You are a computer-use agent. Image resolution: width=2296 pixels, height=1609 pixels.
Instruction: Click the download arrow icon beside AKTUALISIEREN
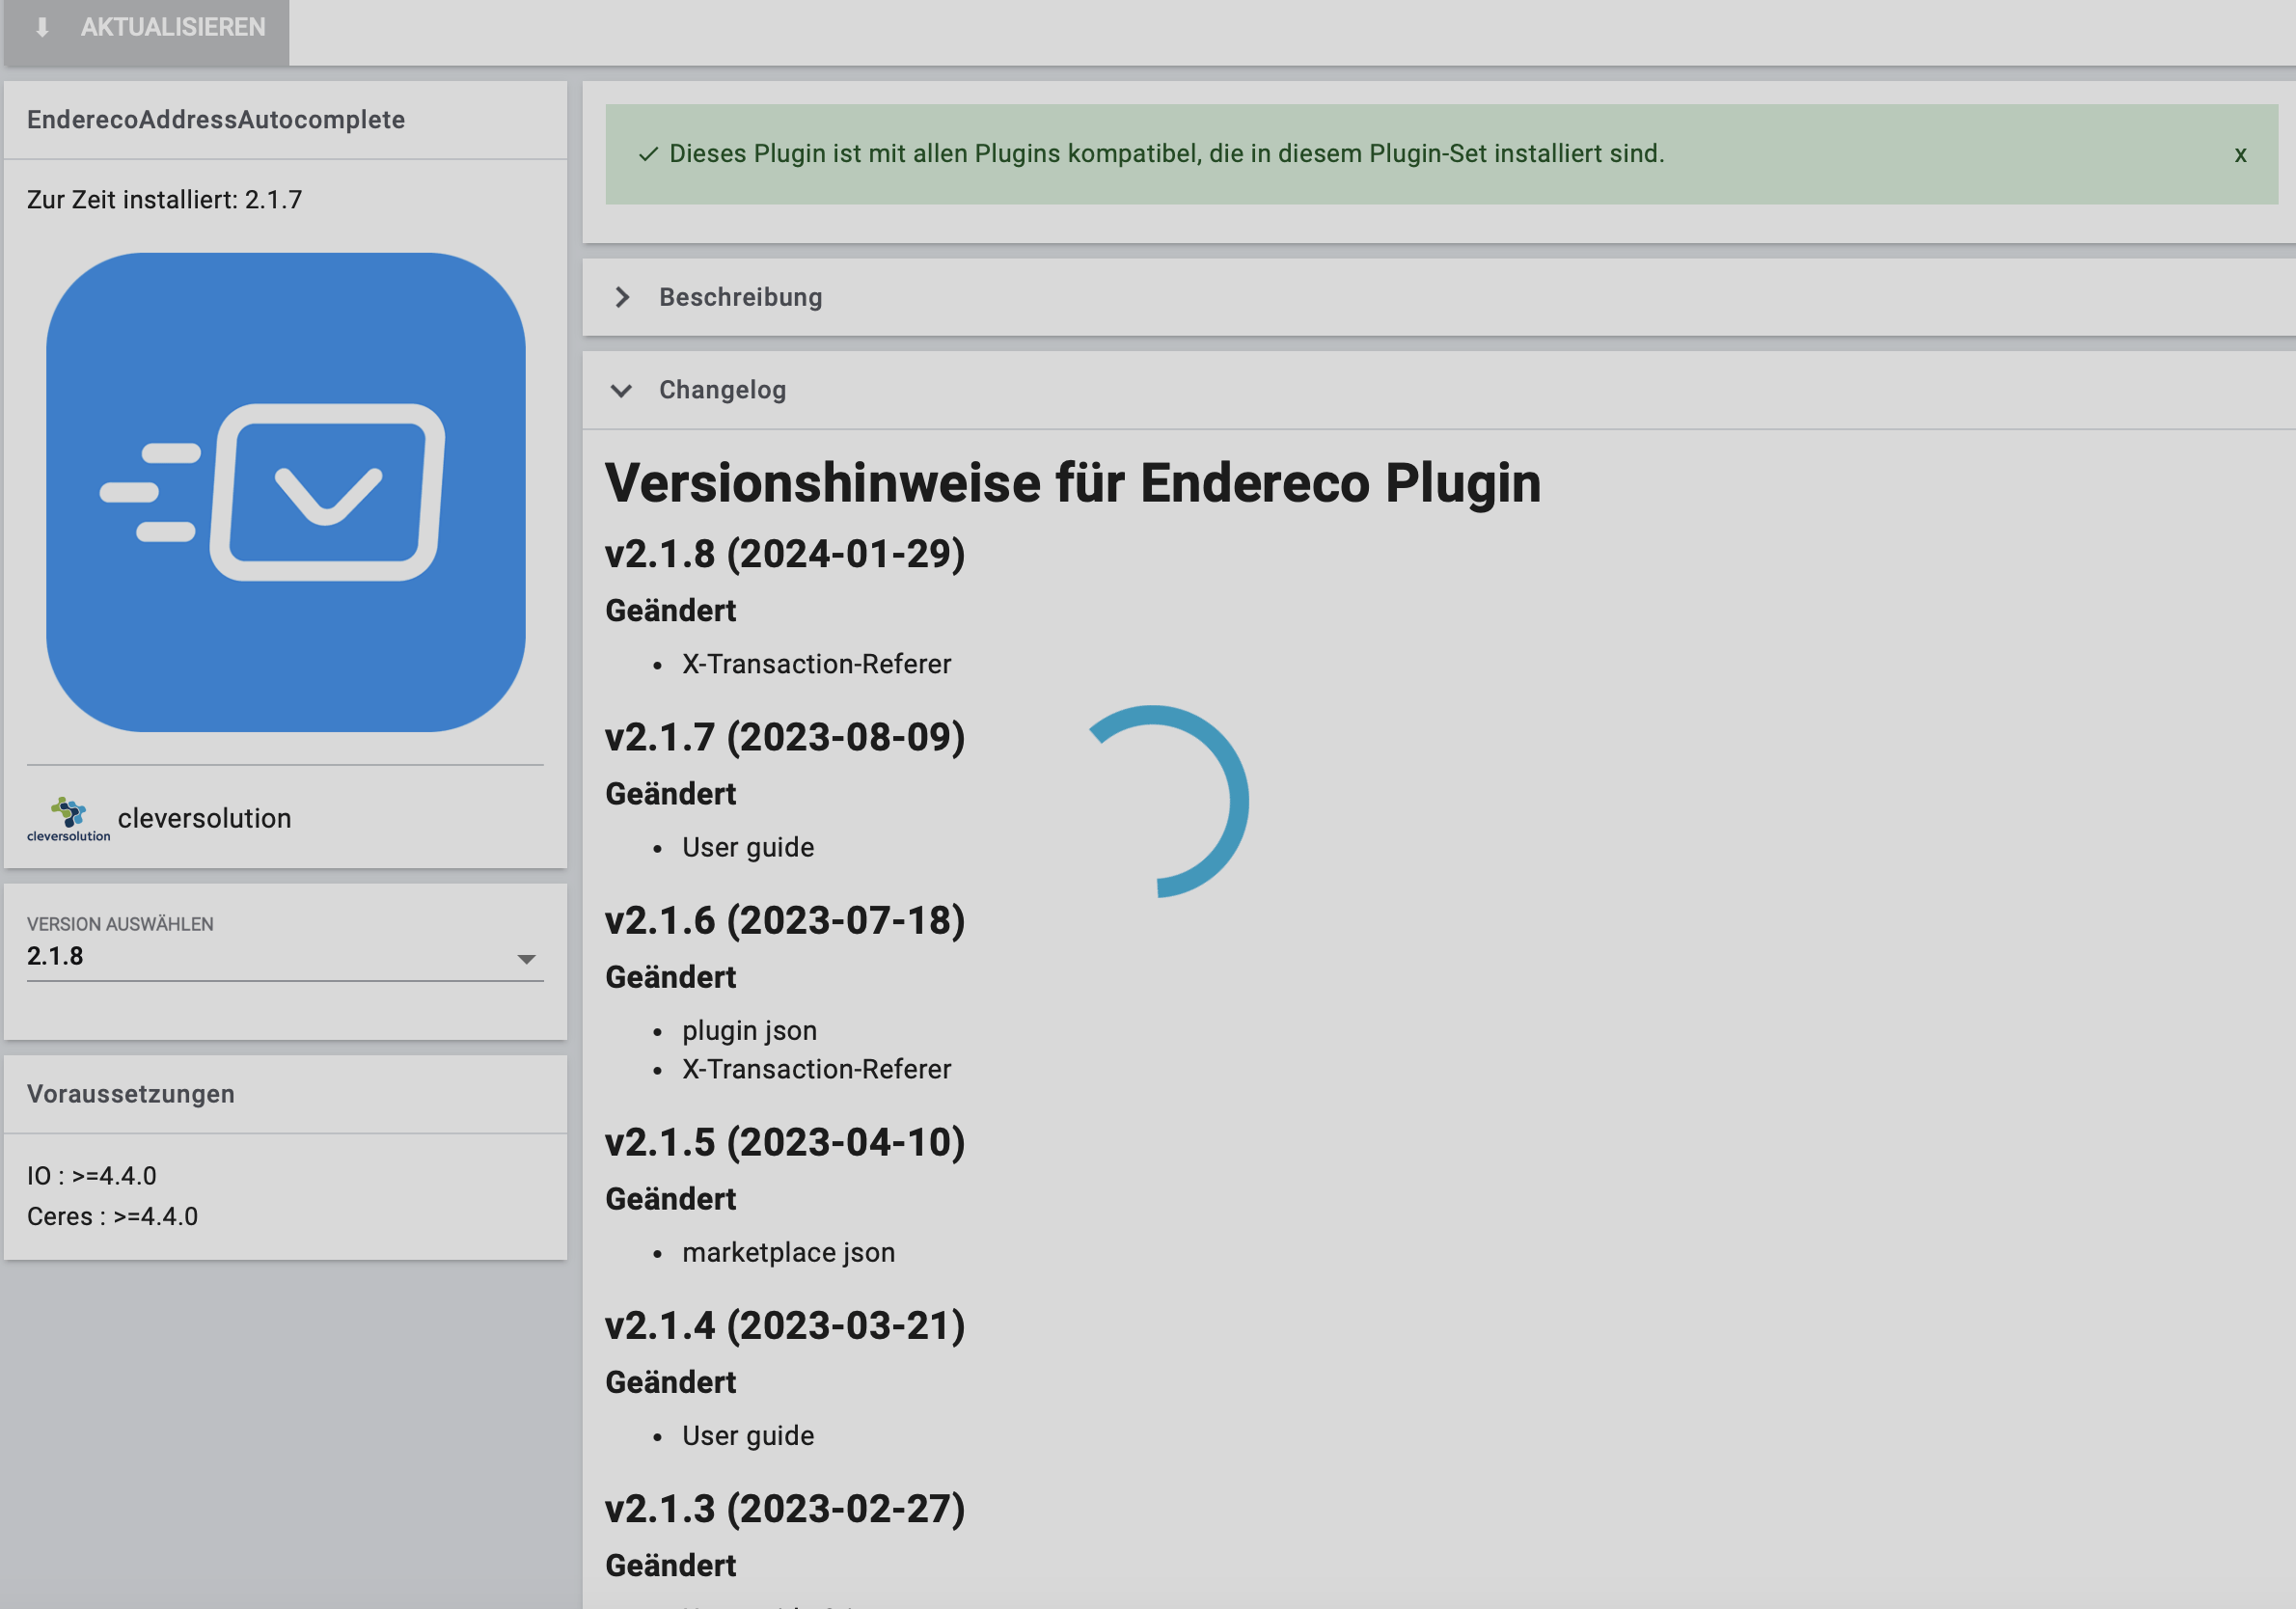click(42, 28)
